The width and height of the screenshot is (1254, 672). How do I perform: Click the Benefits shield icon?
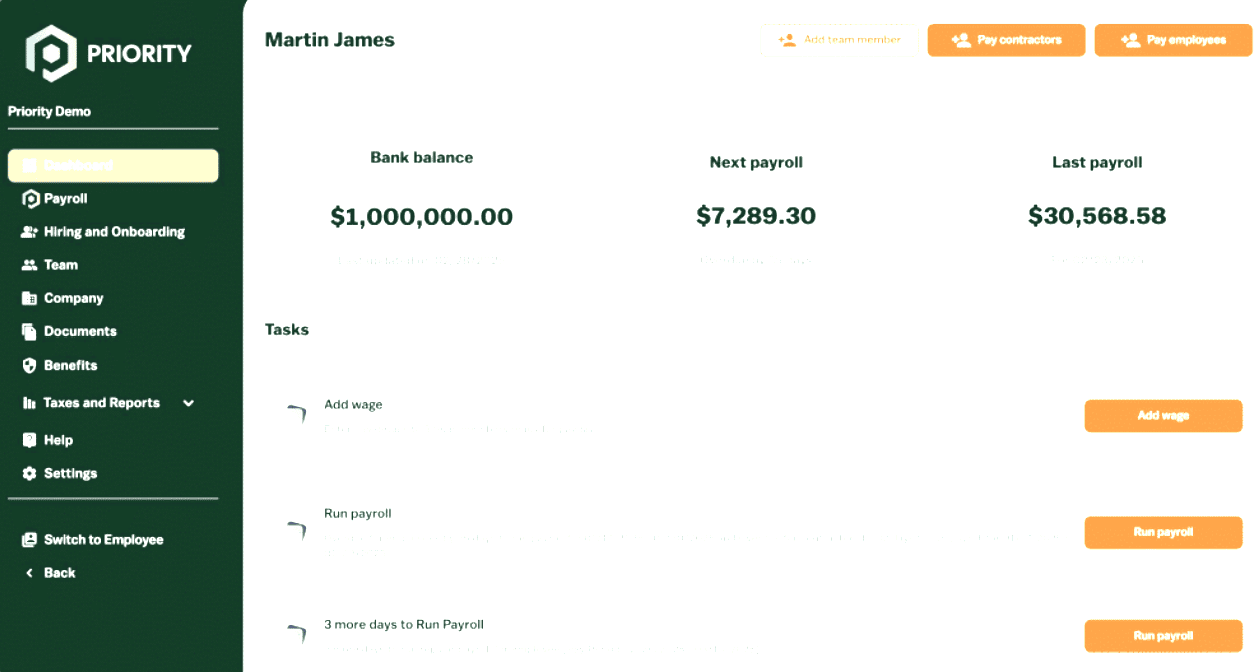tap(30, 365)
